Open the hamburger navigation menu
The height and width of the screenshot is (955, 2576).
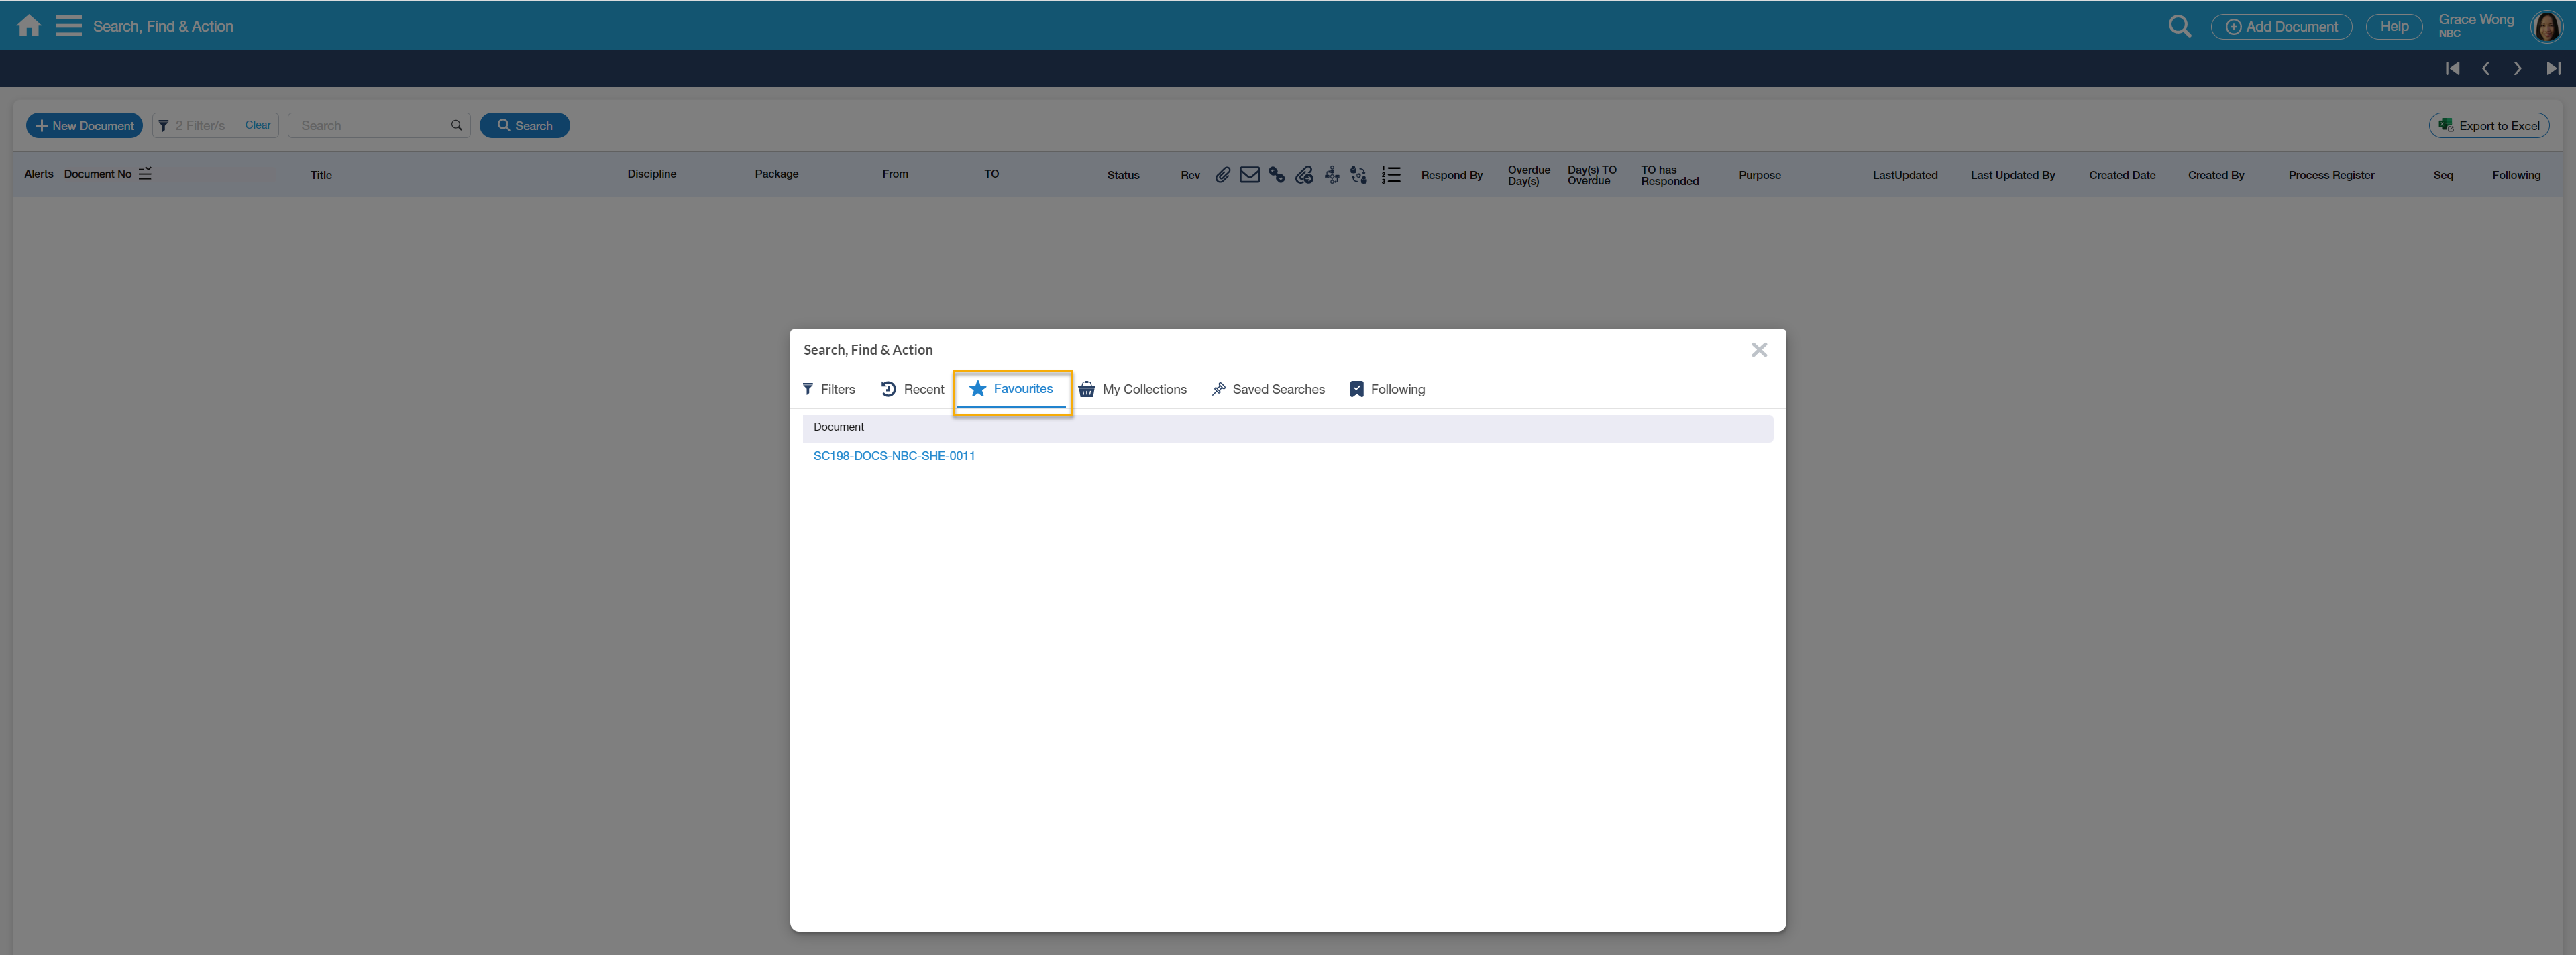coord(68,26)
